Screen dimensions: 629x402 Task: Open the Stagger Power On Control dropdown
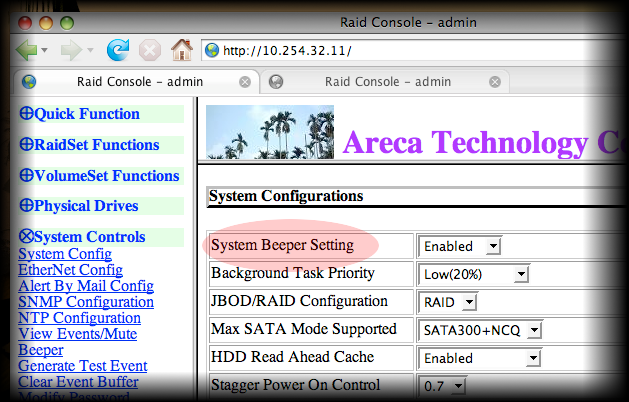click(442, 386)
